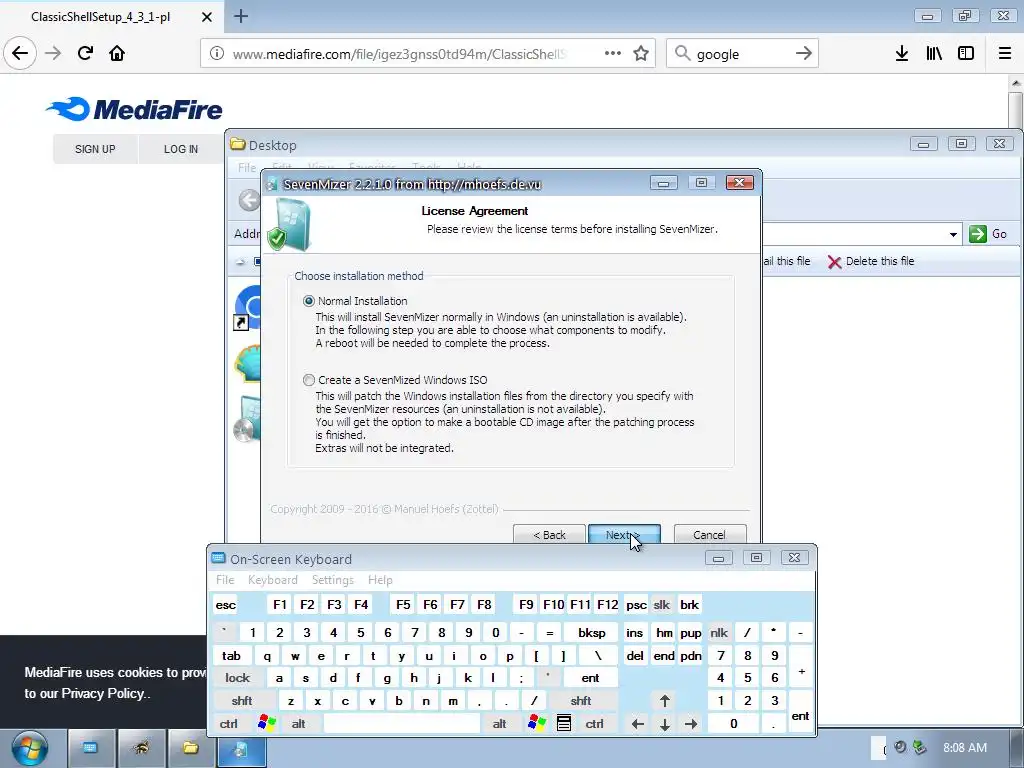
Task: Click the SIGN UP button on MediaFire
Action: (95, 149)
